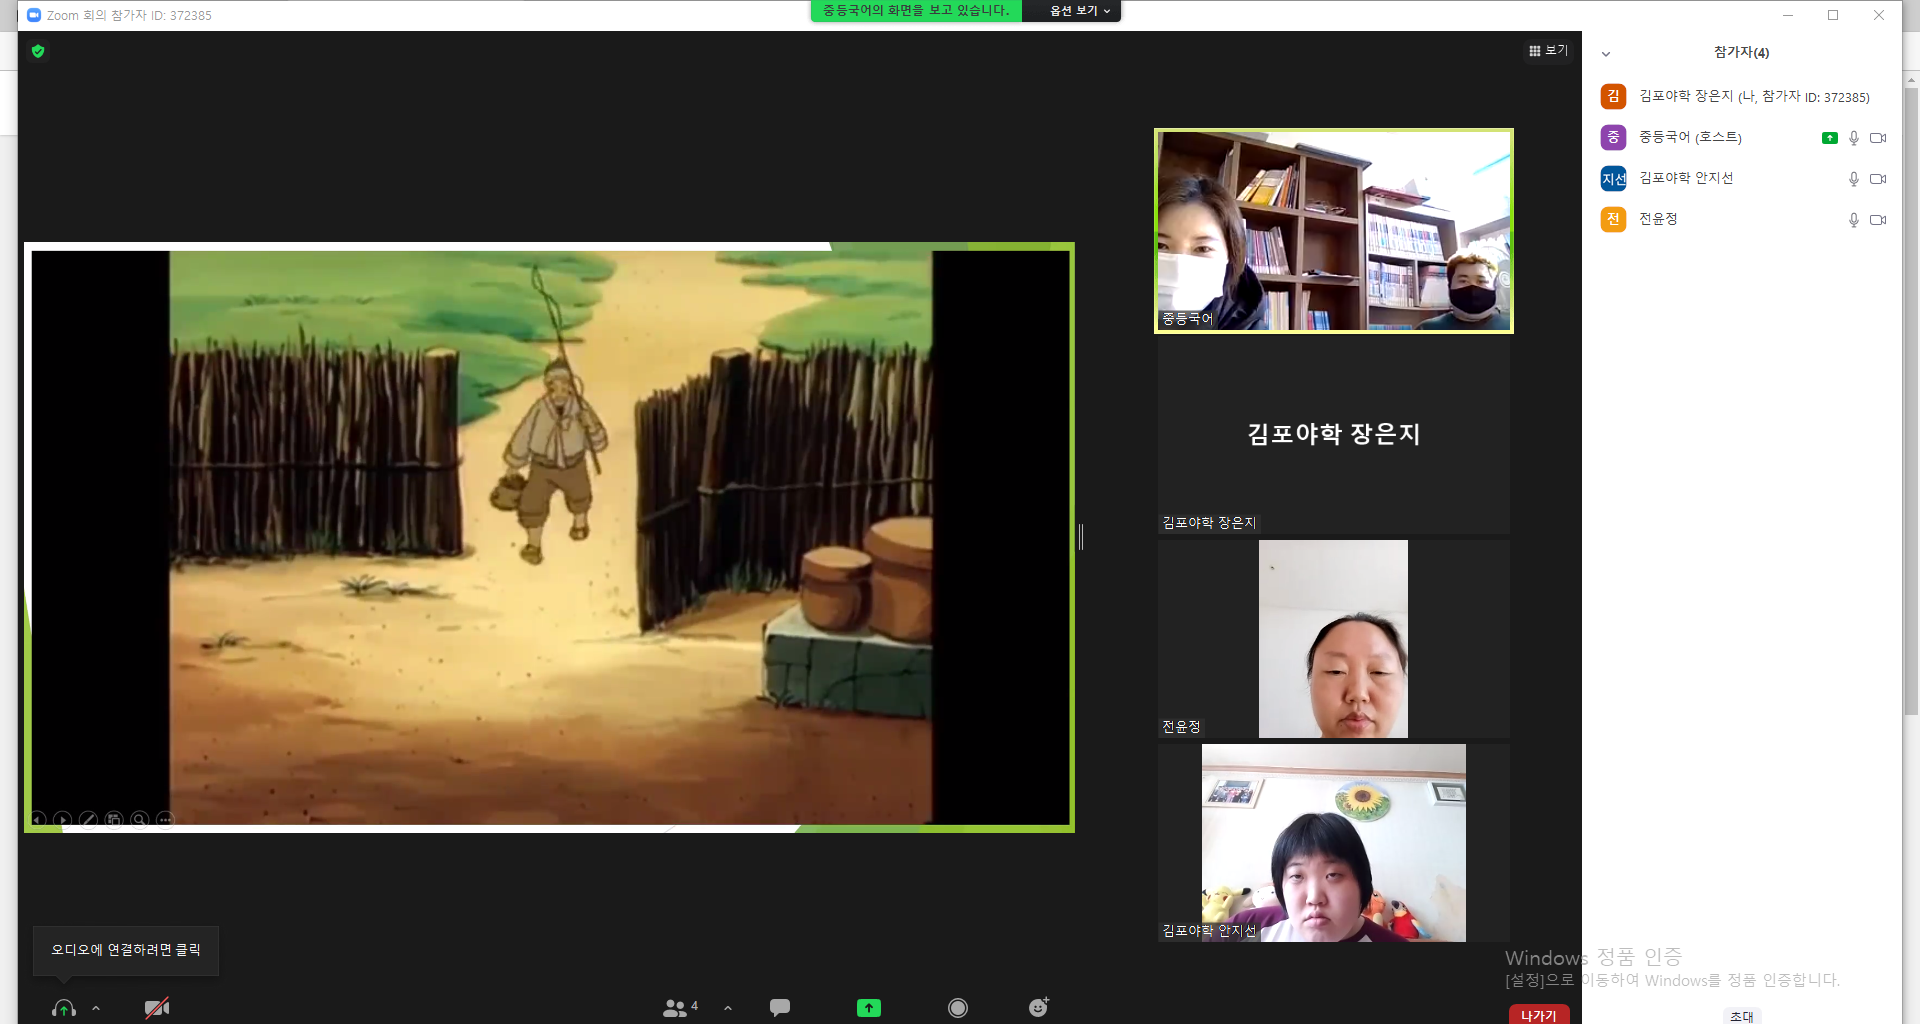Select participant row 김포야학 장은지
1920x1024 pixels.
tap(1742, 97)
